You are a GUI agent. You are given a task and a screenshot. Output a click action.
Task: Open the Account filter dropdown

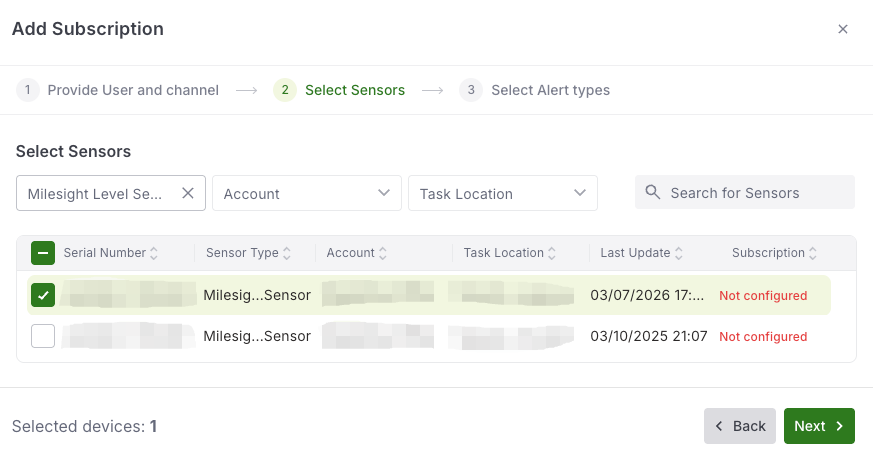pyautogui.click(x=307, y=193)
